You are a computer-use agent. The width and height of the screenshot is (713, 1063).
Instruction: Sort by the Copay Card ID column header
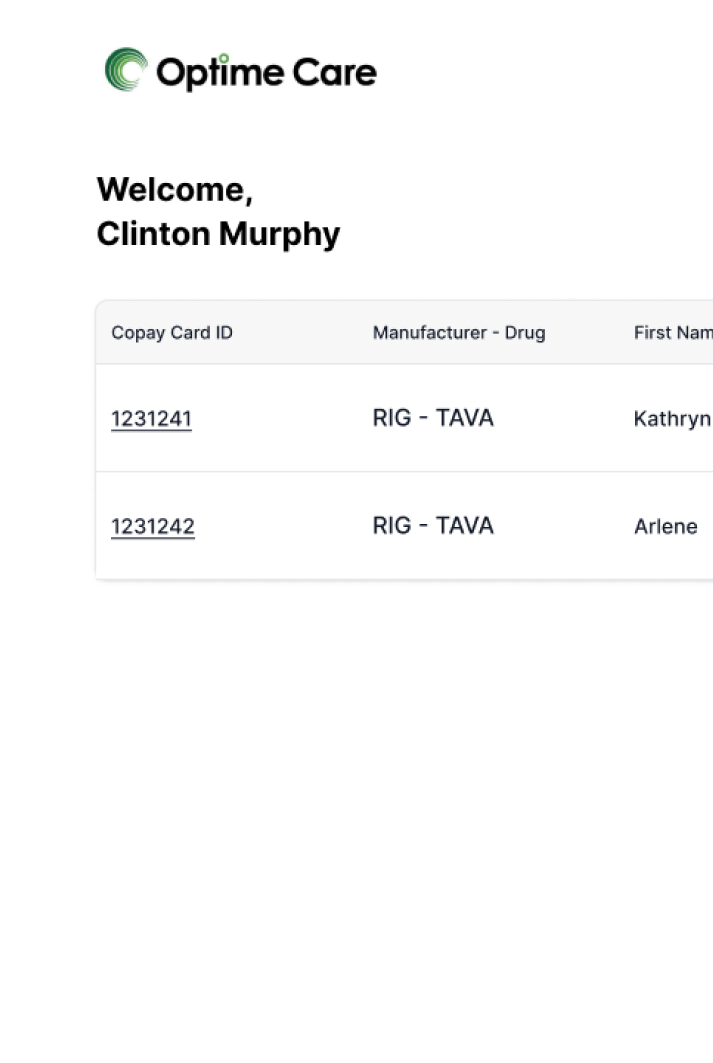(172, 333)
